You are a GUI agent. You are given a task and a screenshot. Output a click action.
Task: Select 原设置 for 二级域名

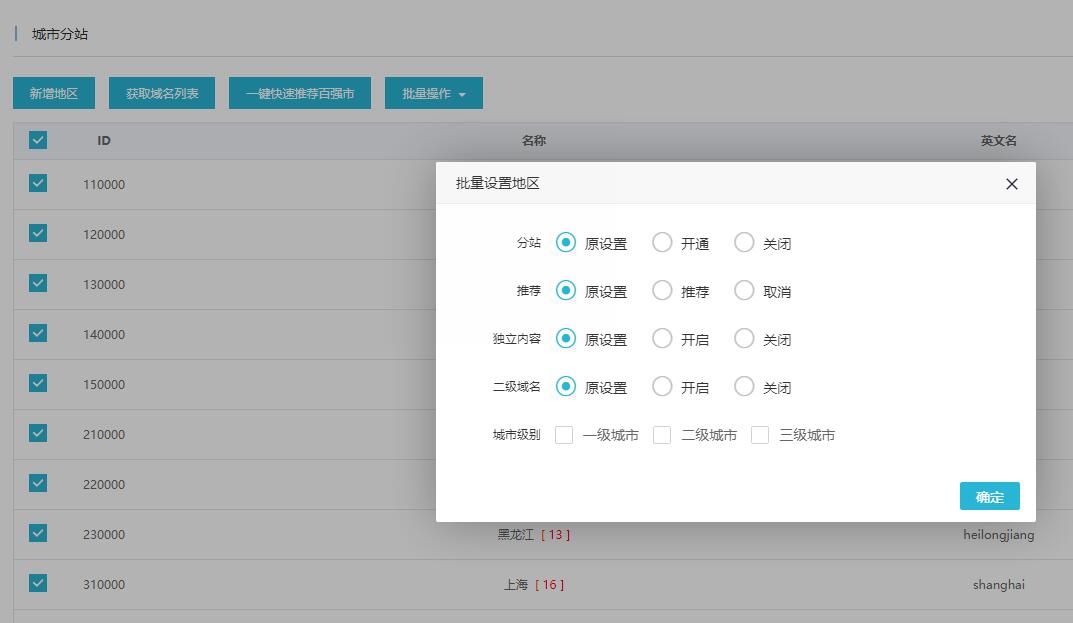566,387
